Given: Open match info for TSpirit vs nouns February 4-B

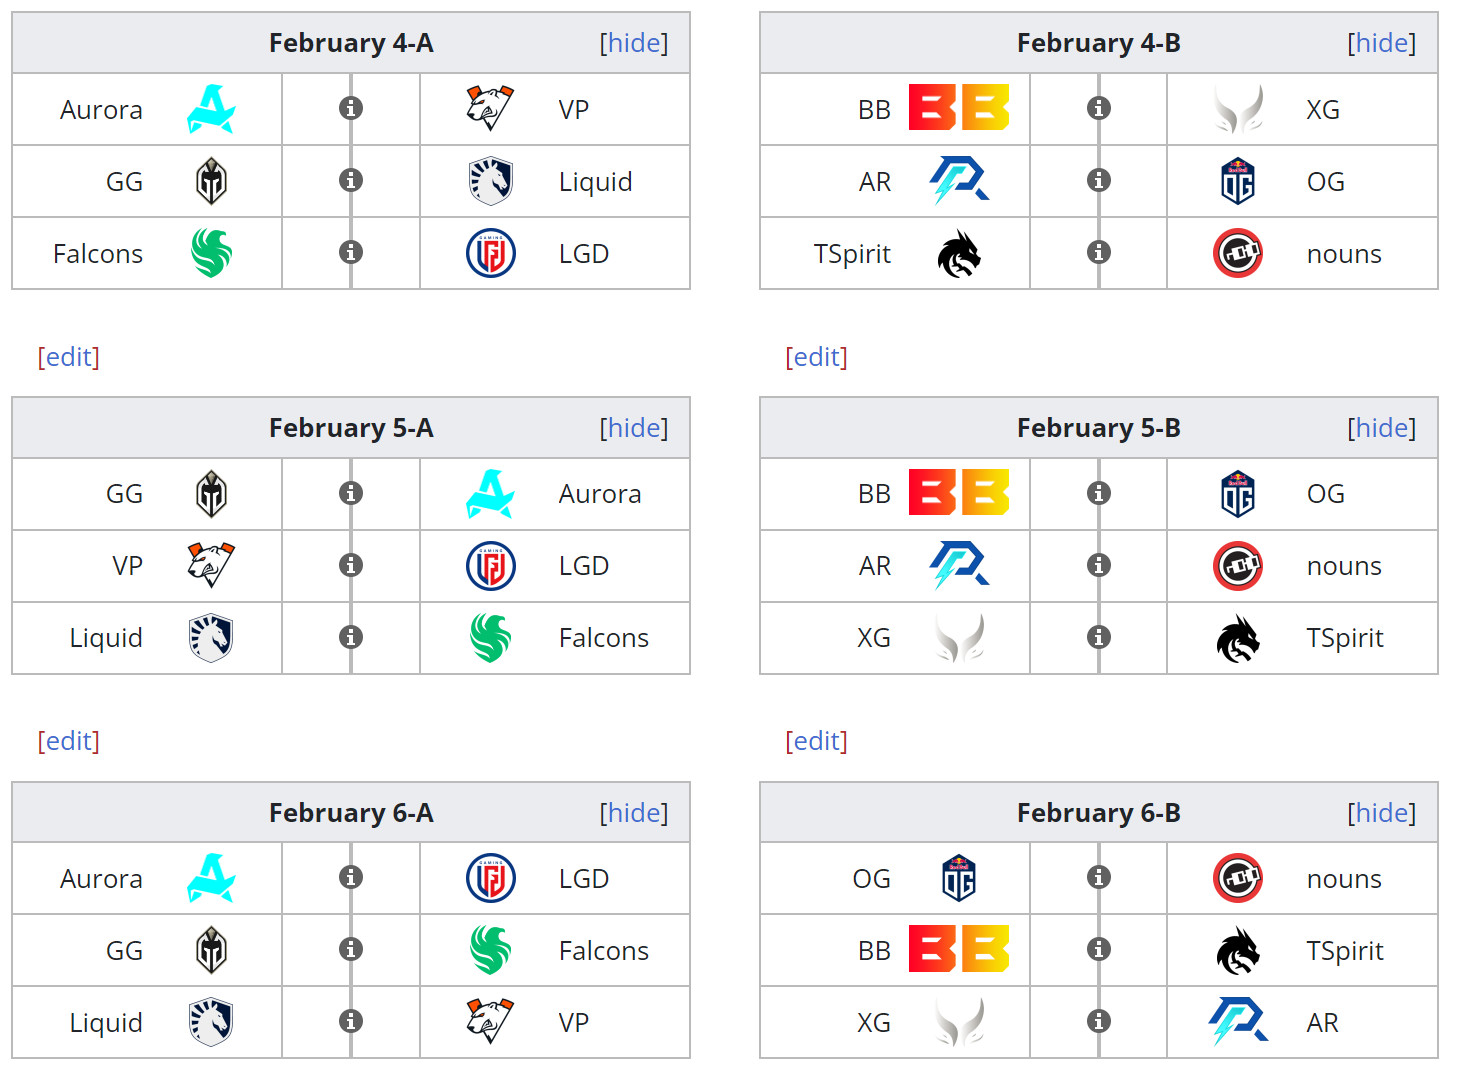Looking at the screenshot, I should click(1099, 252).
